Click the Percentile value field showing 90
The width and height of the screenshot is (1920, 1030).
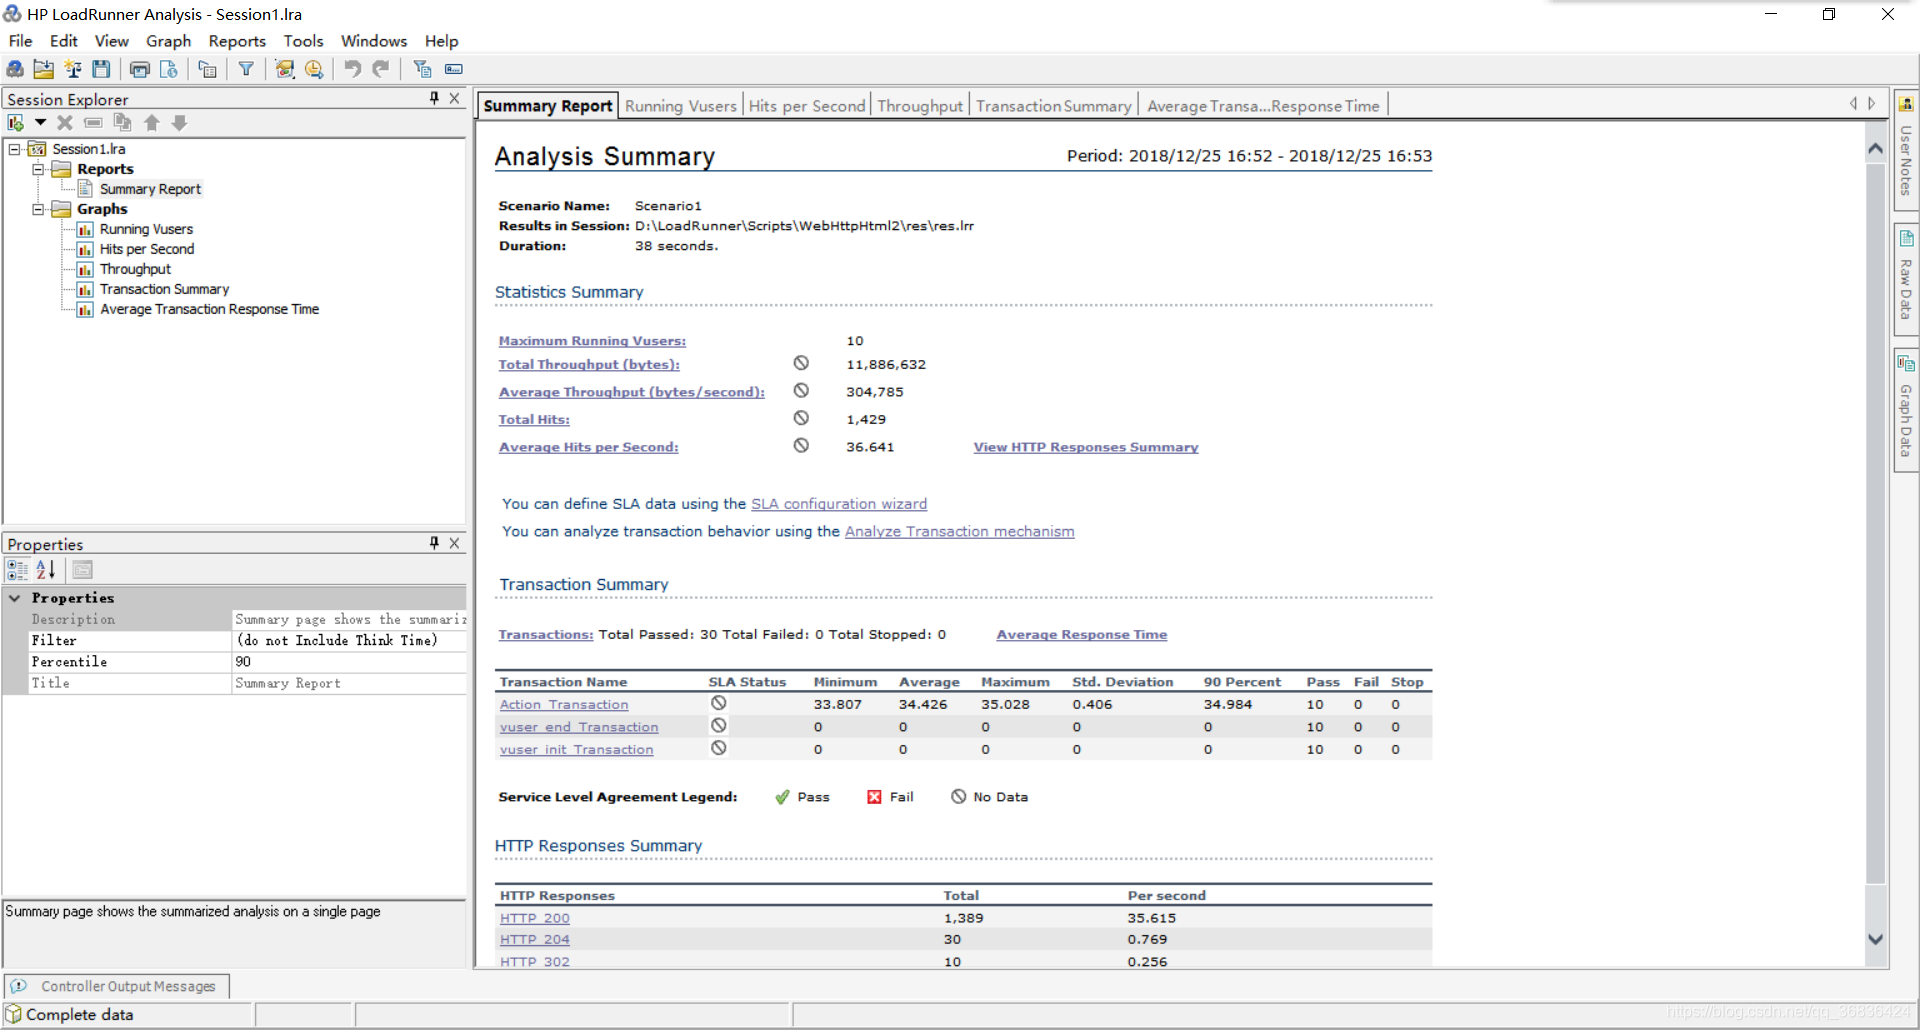point(349,662)
